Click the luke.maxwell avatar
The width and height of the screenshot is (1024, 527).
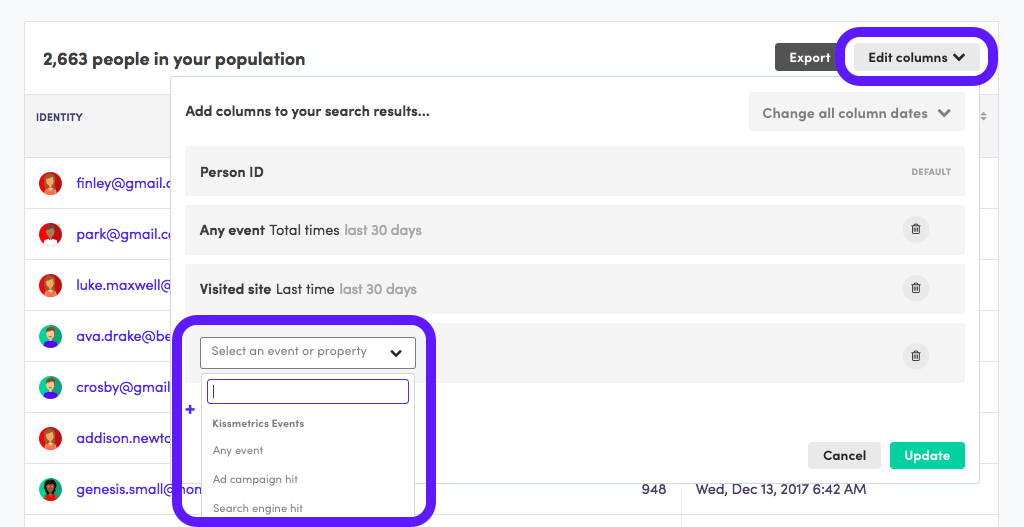(50, 285)
